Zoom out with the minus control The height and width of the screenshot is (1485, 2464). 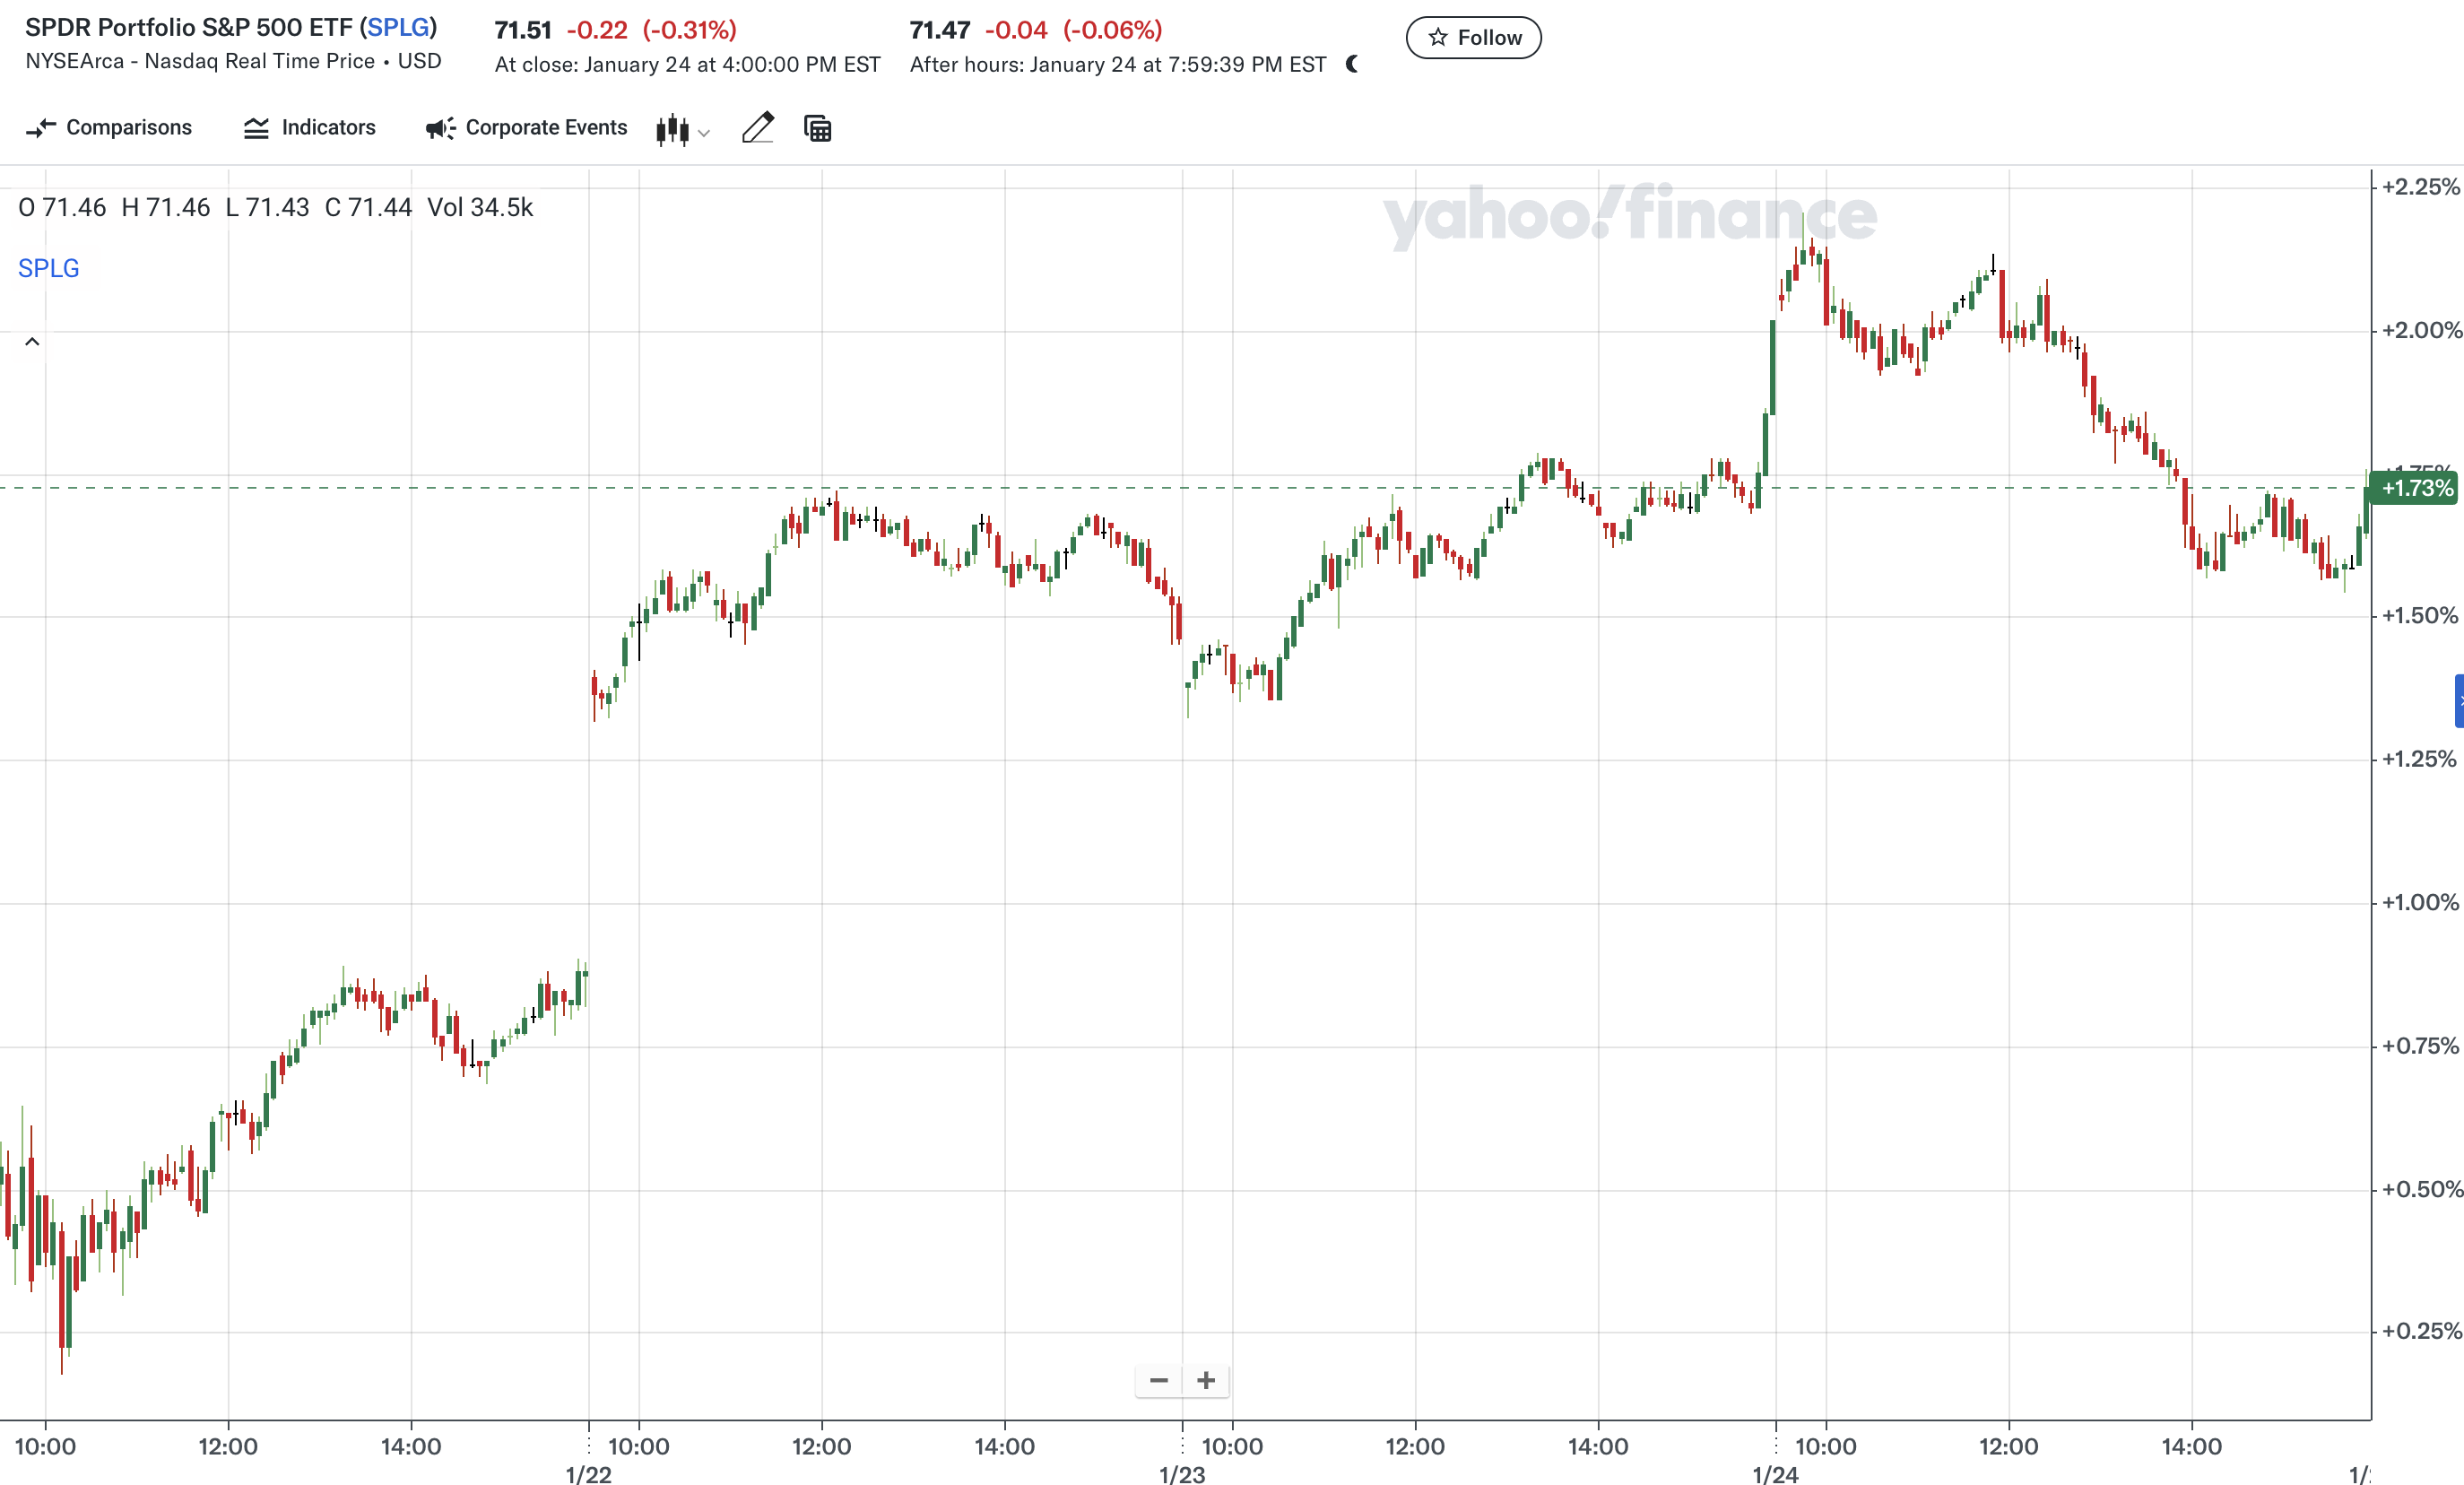tap(1159, 1380)
